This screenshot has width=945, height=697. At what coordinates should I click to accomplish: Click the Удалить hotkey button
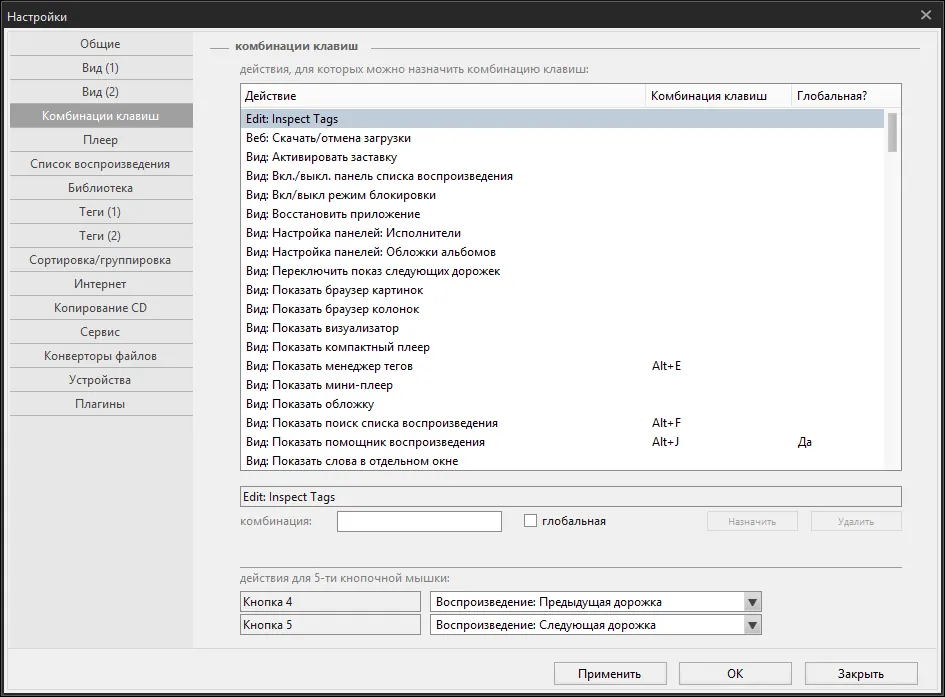(x=856, y=522)
